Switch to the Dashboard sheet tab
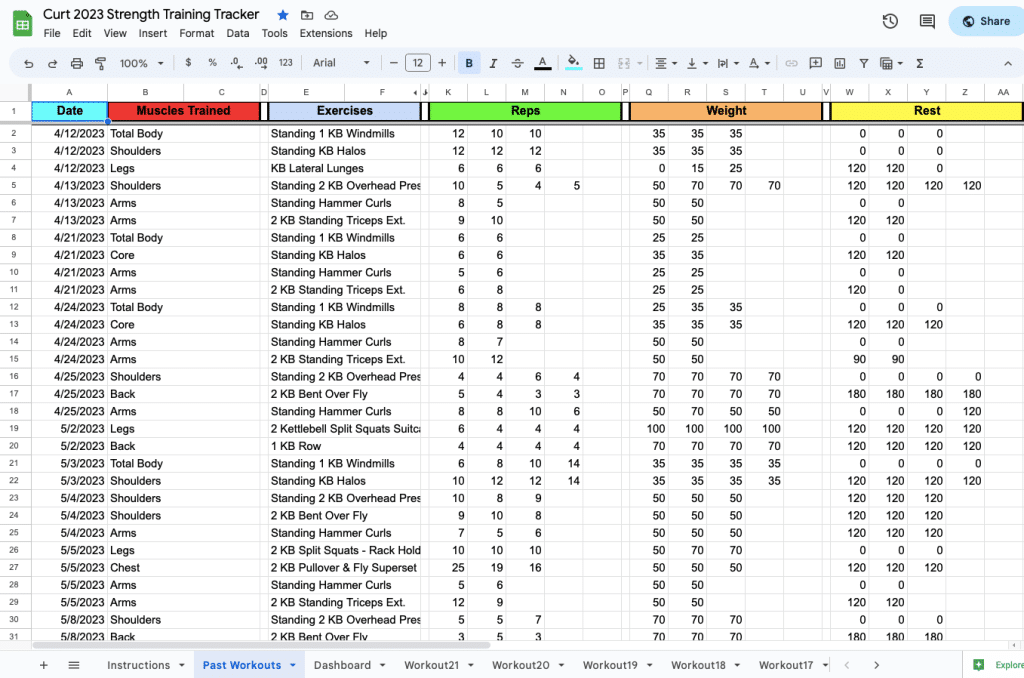The height and width of the screenshot is (678, 1024). (x=342, y=665)
